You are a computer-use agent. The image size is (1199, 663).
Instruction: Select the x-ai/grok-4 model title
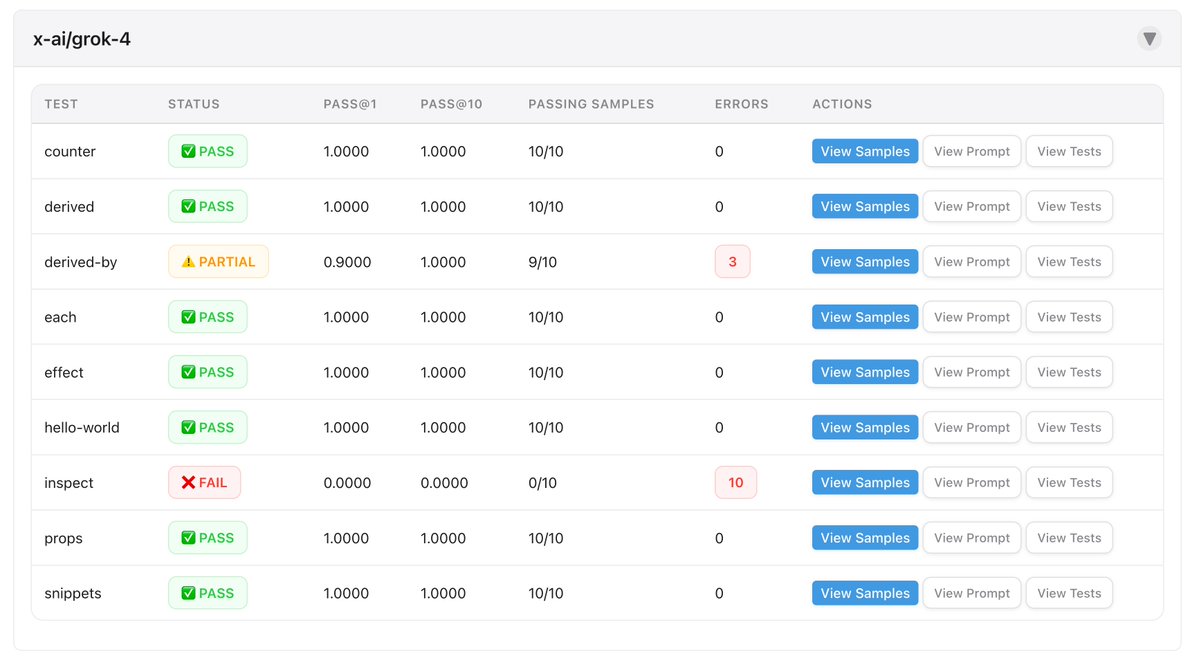point(82,39)
